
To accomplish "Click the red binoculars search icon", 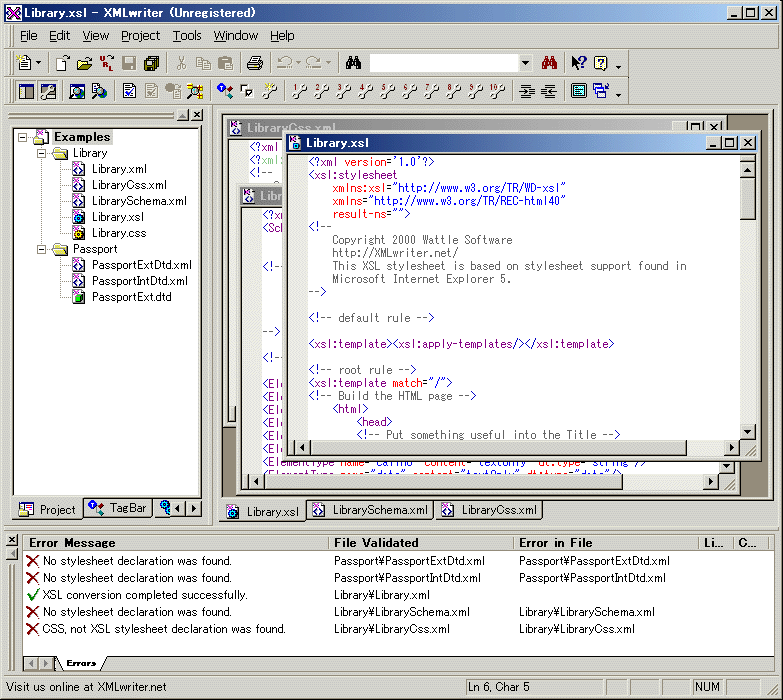I will (549, 63).
